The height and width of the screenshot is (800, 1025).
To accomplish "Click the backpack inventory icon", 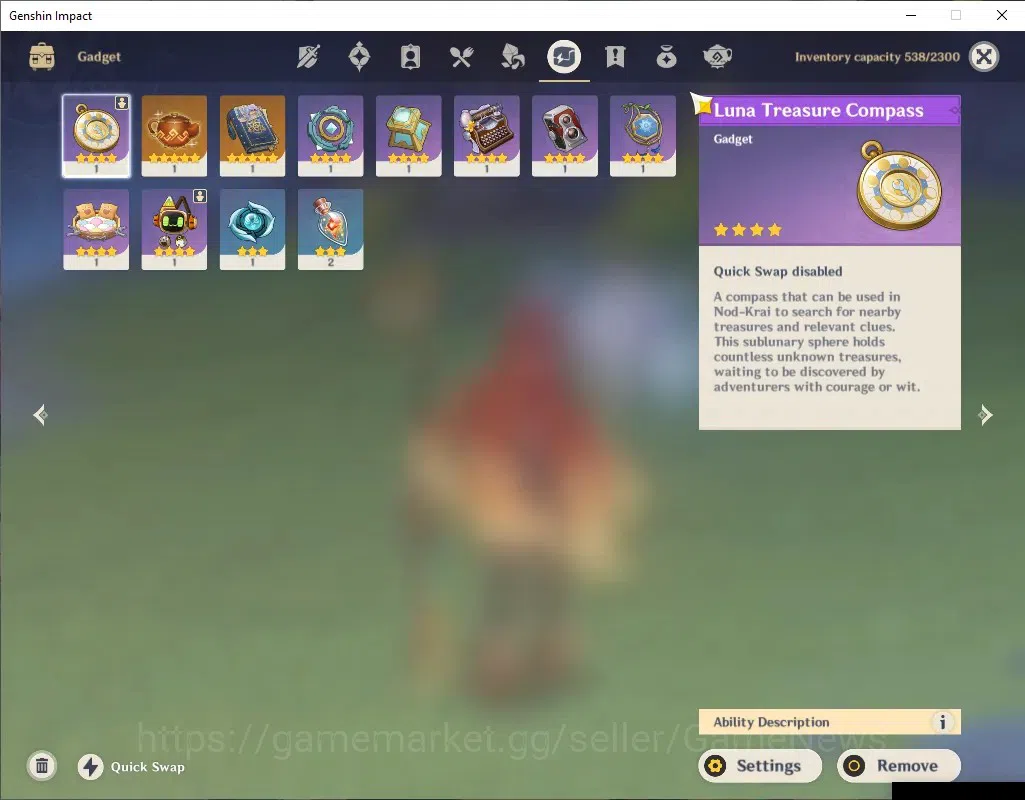I will tap(42, 57).
